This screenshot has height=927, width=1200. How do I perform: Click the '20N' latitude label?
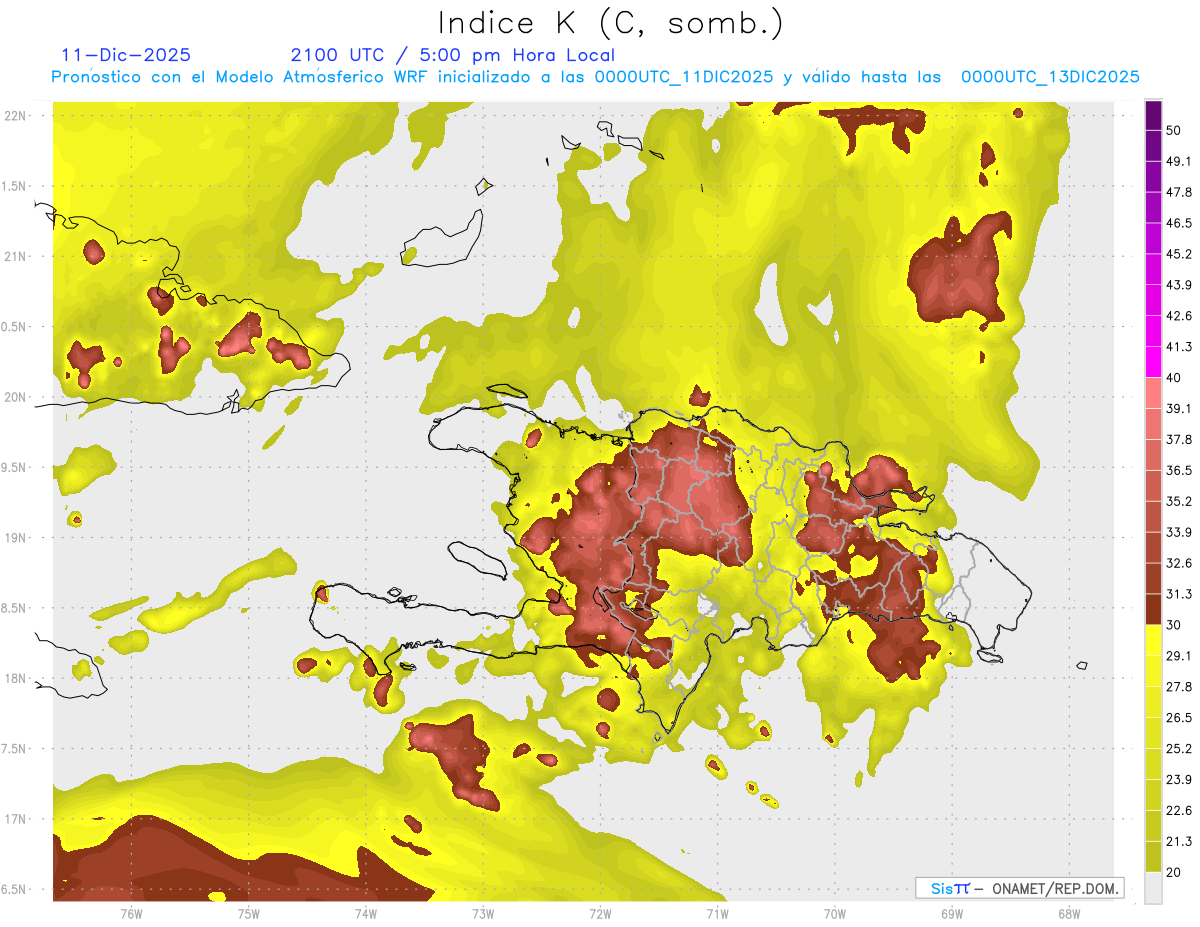[x=16, y=397]
